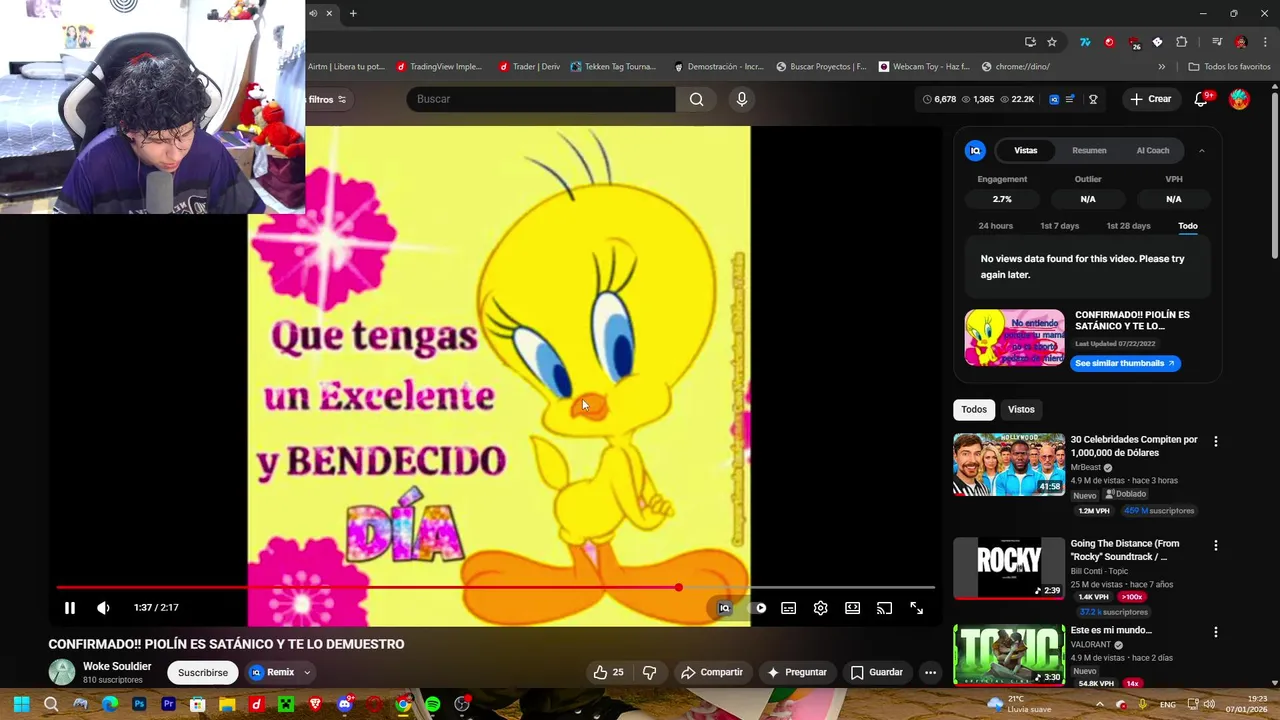
Task: Enter full screen mode
Action: (916, 608)
